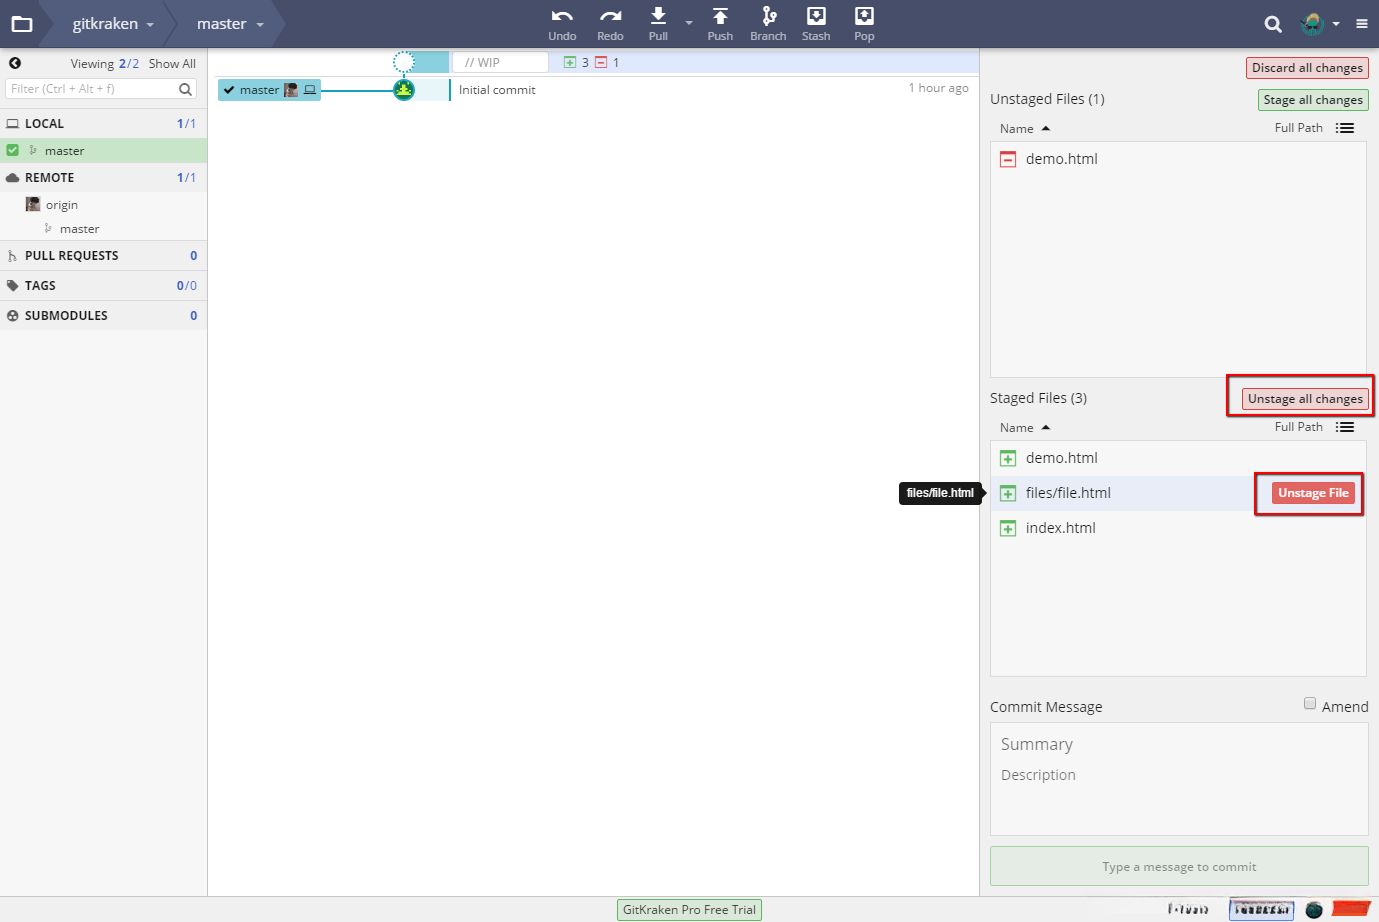Collapse the left panel with the back arrow
1379x922 pixels.
point(15,63)
